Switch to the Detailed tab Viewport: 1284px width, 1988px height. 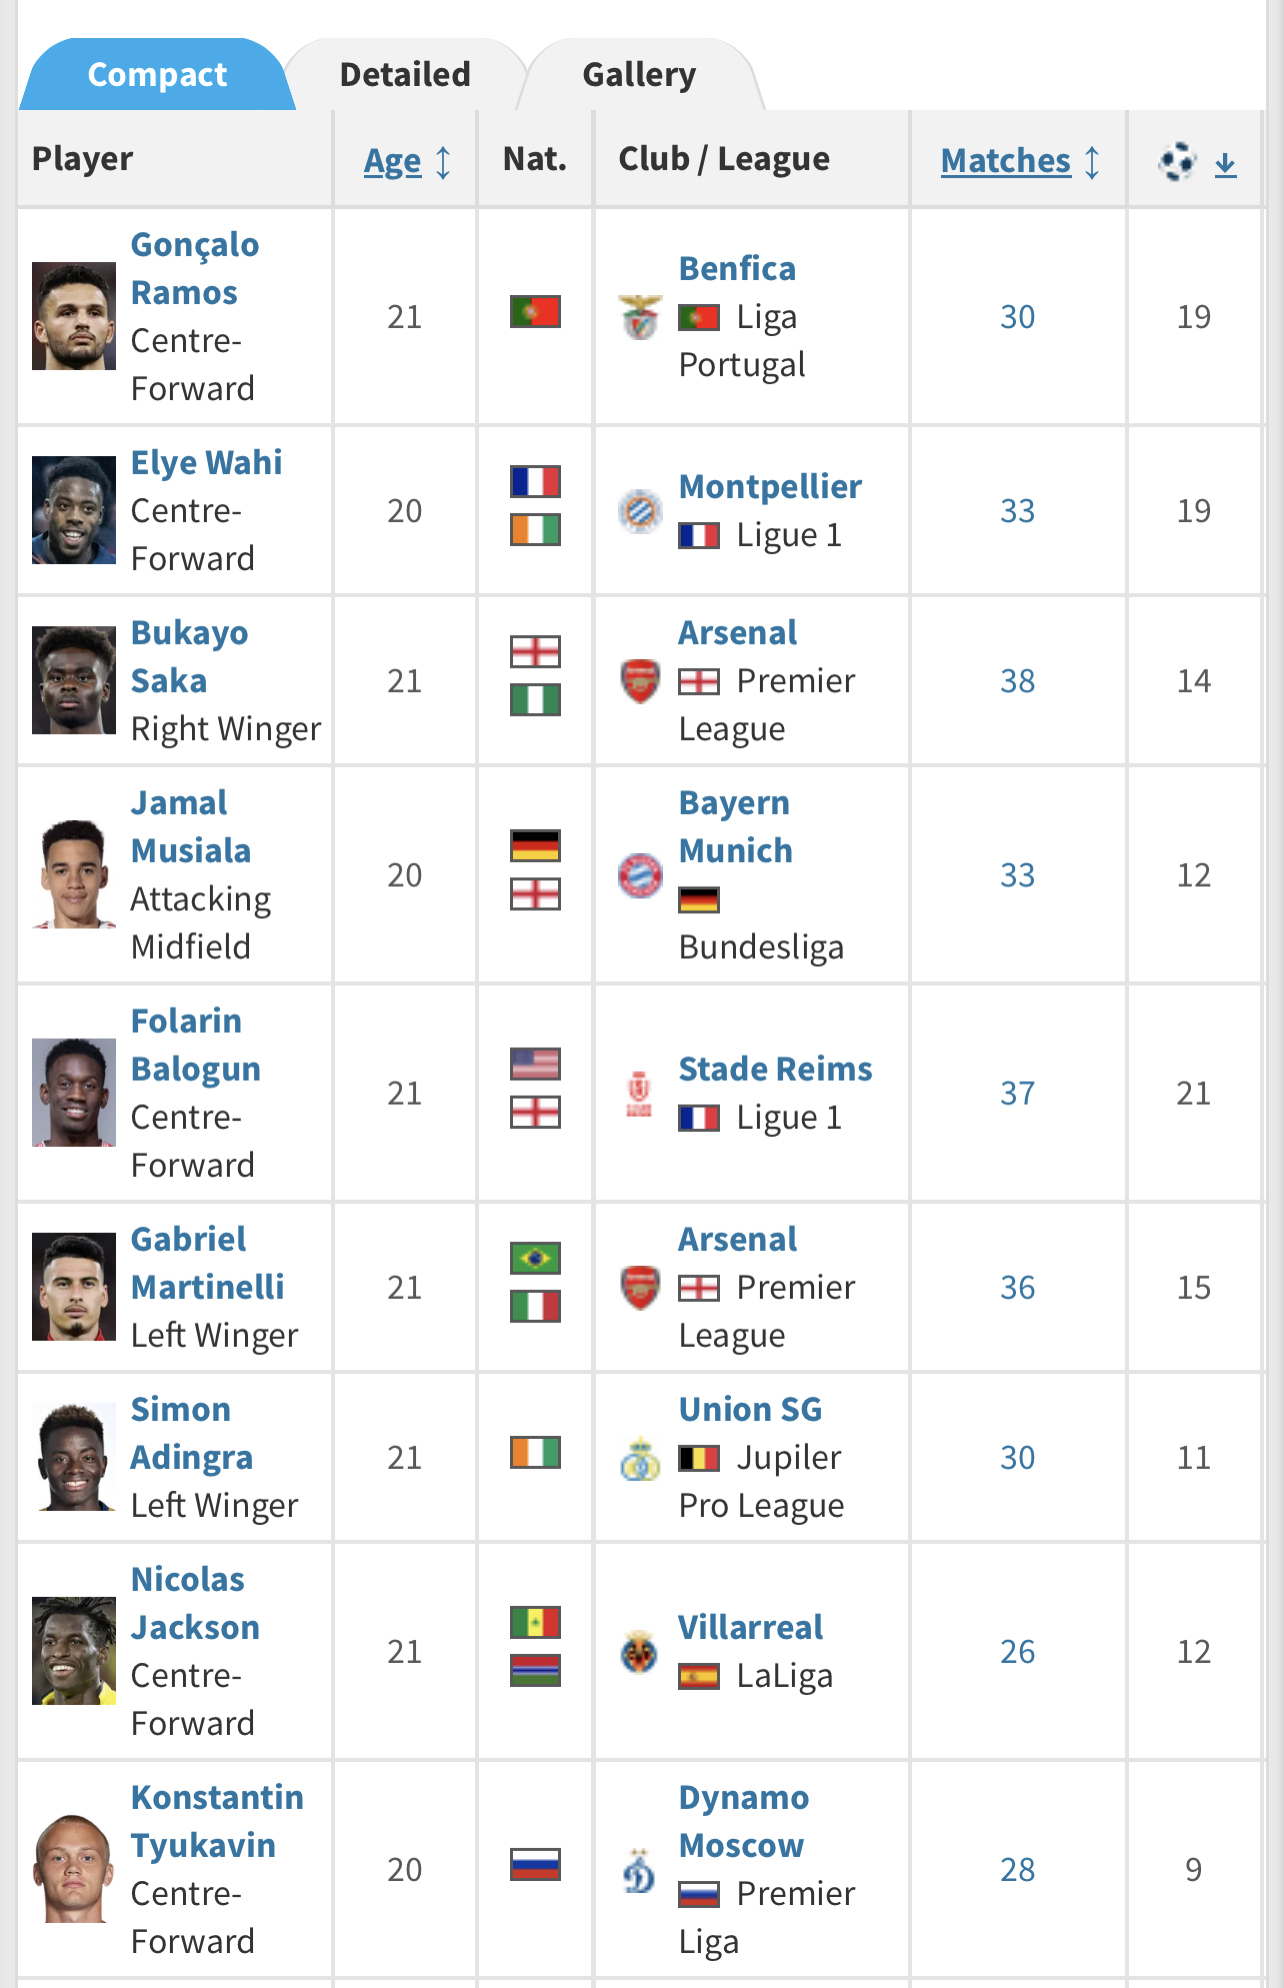click(405, 75)
